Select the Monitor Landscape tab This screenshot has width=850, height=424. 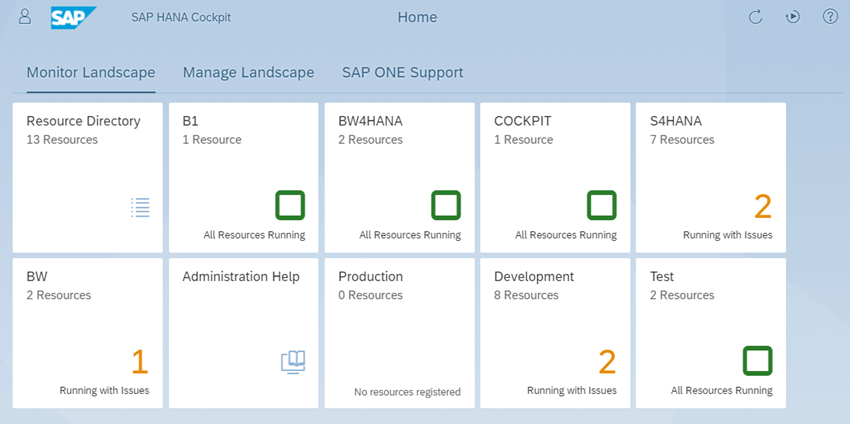click(x=91, y=73)
